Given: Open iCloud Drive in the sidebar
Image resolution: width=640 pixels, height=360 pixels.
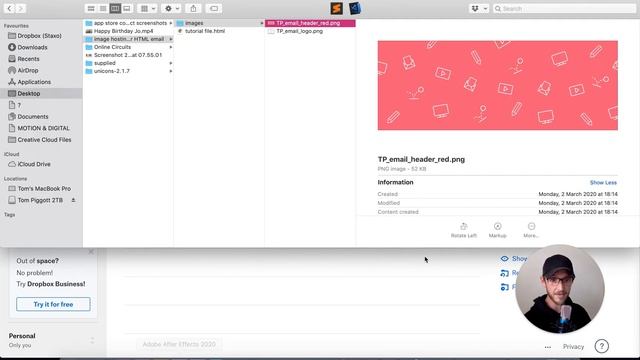Looking at the screenshot, I should [x=34, y=164].
